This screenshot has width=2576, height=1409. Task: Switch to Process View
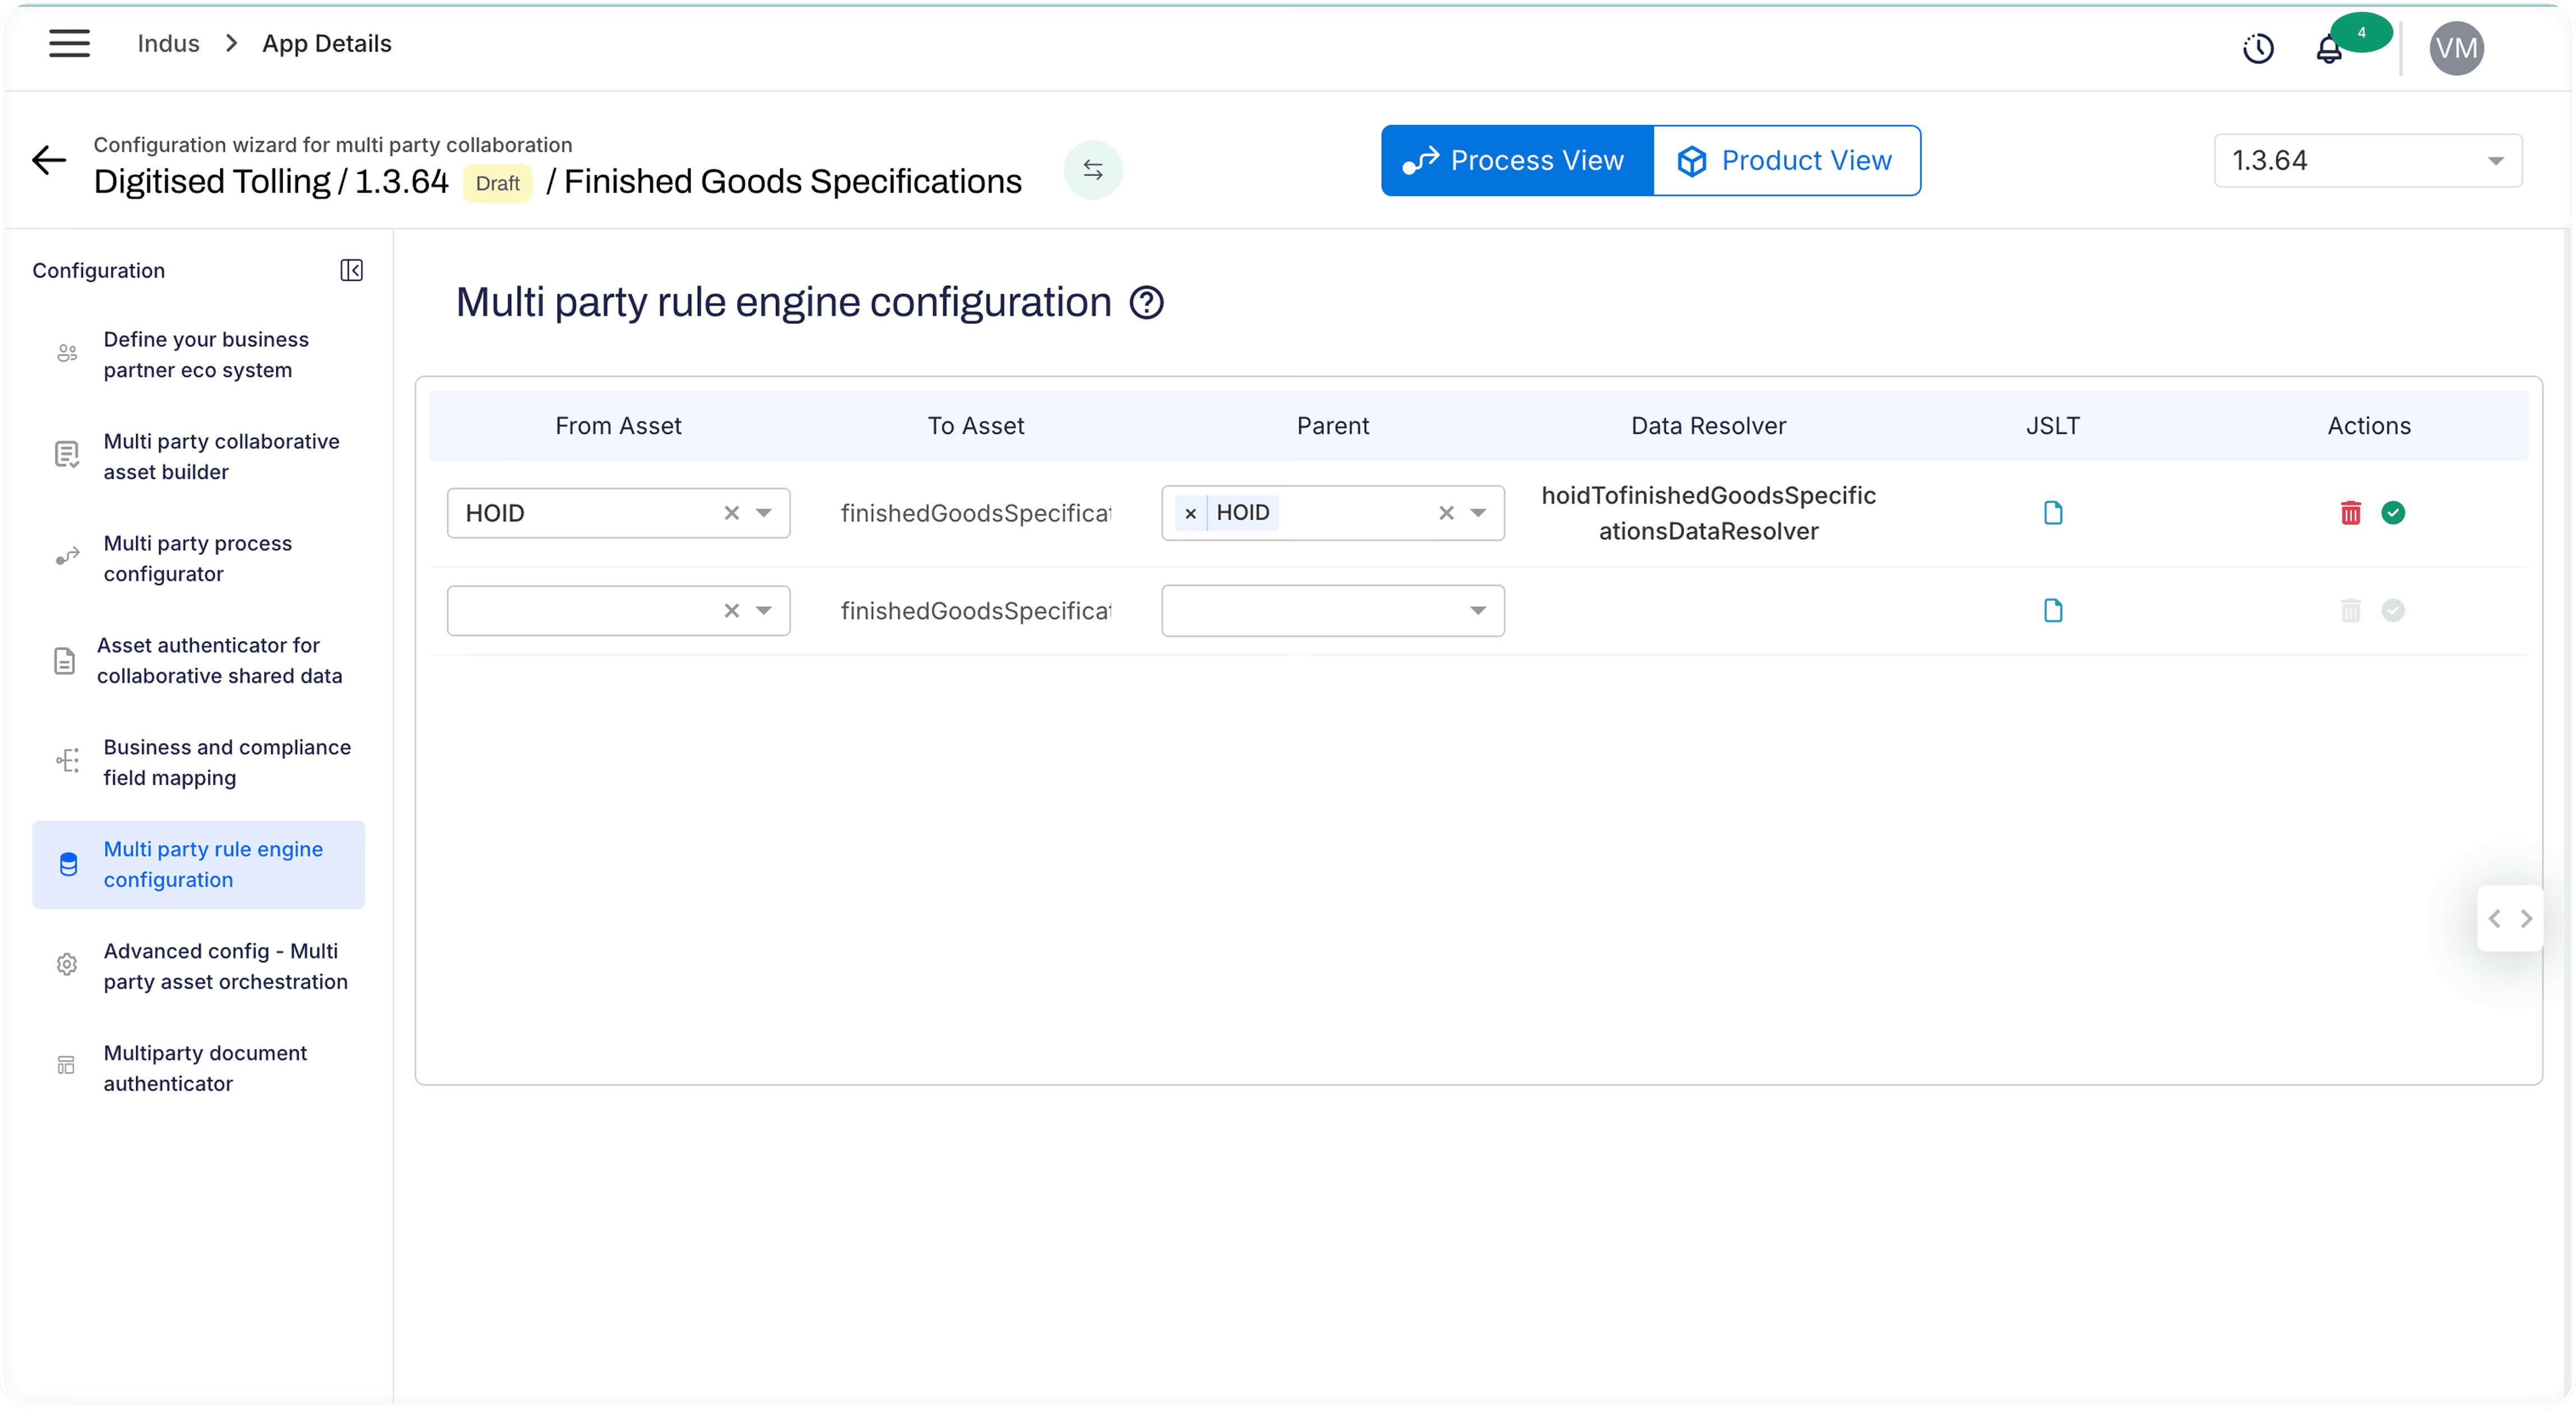(1516, 160)
